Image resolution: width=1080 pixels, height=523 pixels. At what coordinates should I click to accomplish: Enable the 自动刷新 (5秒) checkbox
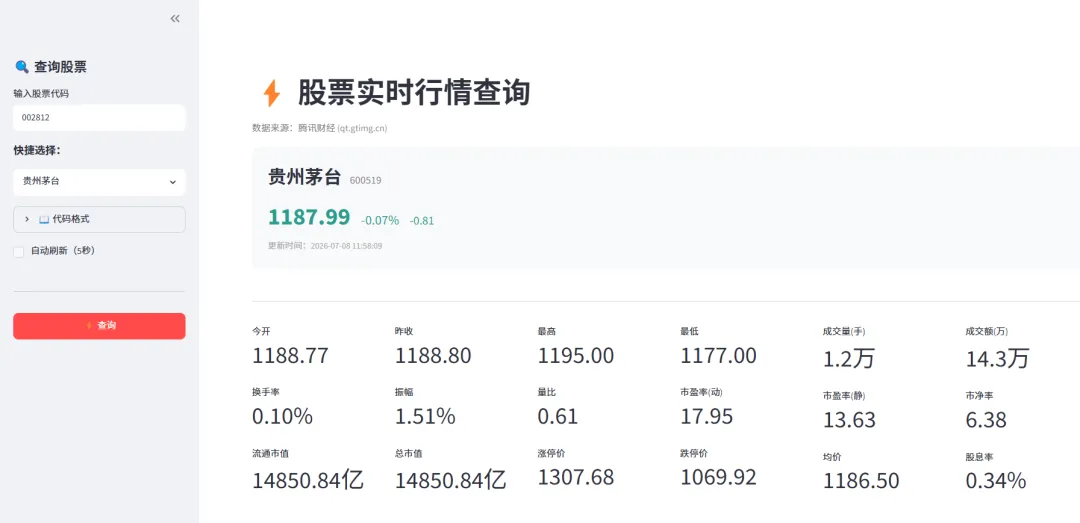(x=19, y=252)
